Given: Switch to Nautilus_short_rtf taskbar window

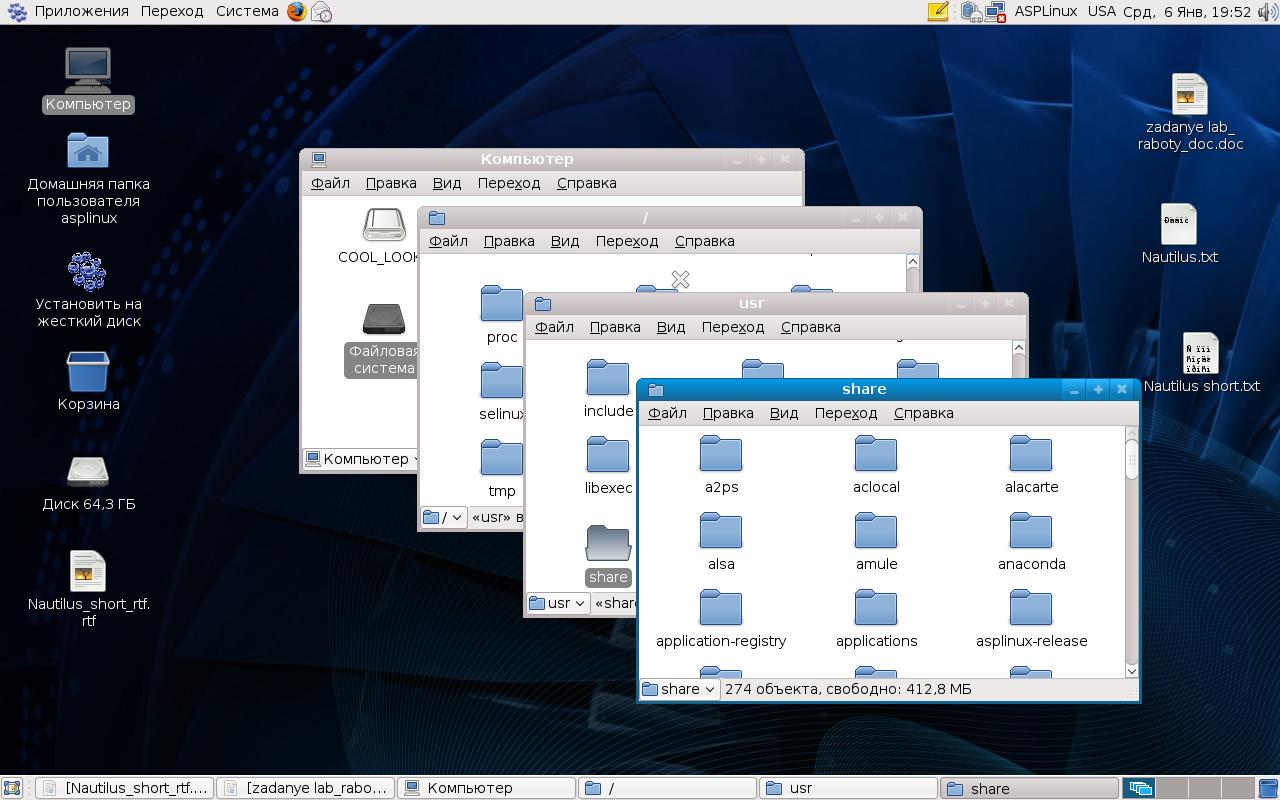Looking at the screenshot, I should click(x=125, y=788).
